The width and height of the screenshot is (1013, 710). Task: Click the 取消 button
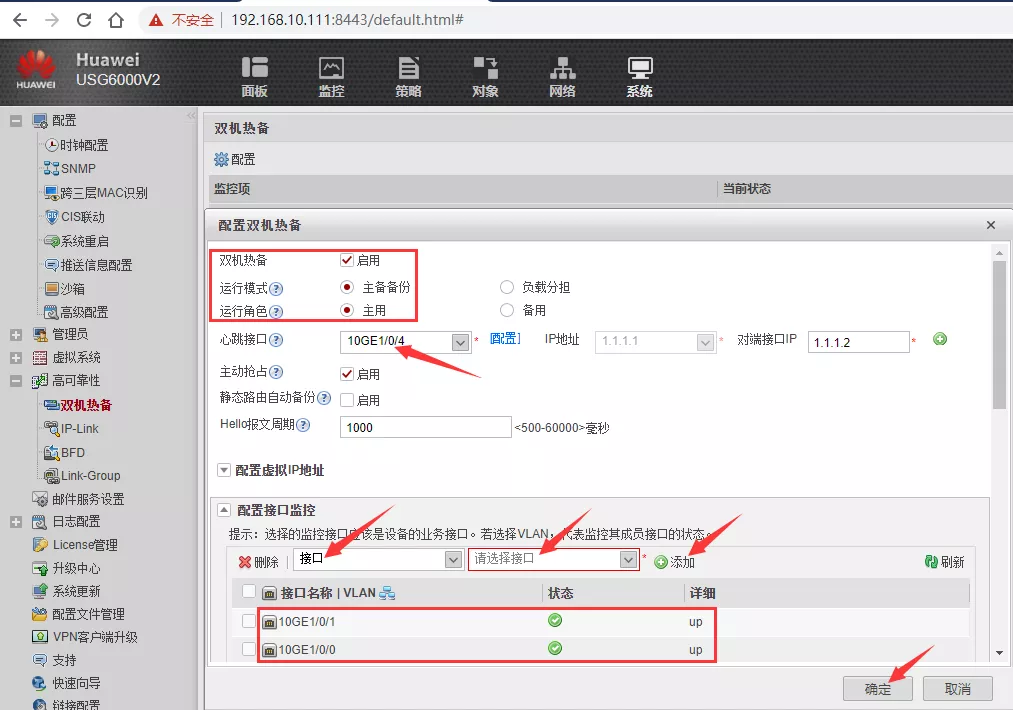point(957,688)
